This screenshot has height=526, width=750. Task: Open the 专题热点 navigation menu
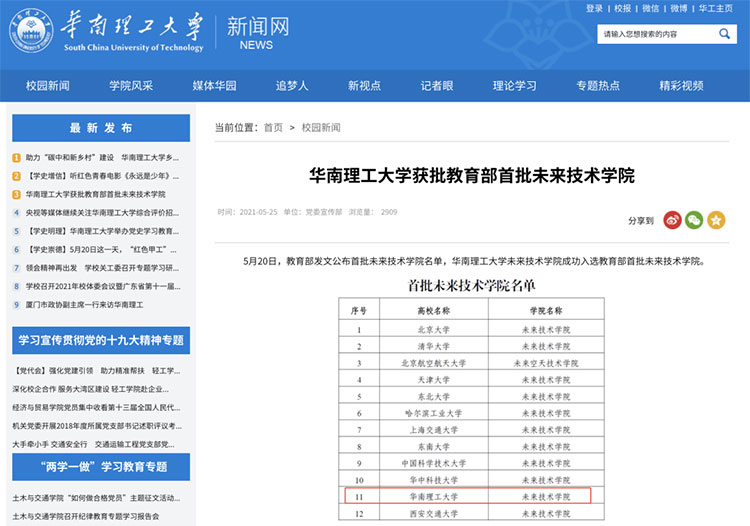pos(598,86)
